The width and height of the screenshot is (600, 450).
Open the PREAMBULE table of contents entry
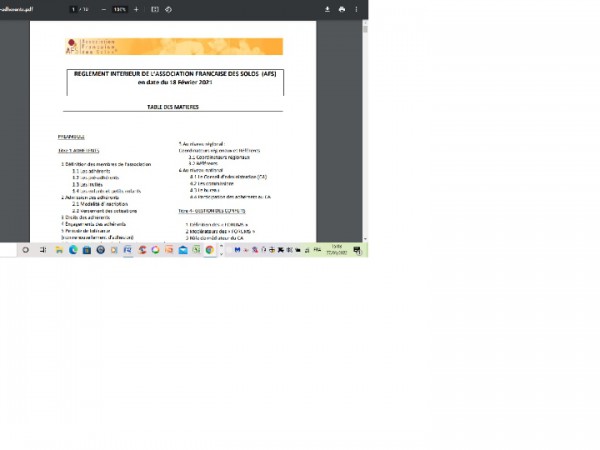(72, 135)
